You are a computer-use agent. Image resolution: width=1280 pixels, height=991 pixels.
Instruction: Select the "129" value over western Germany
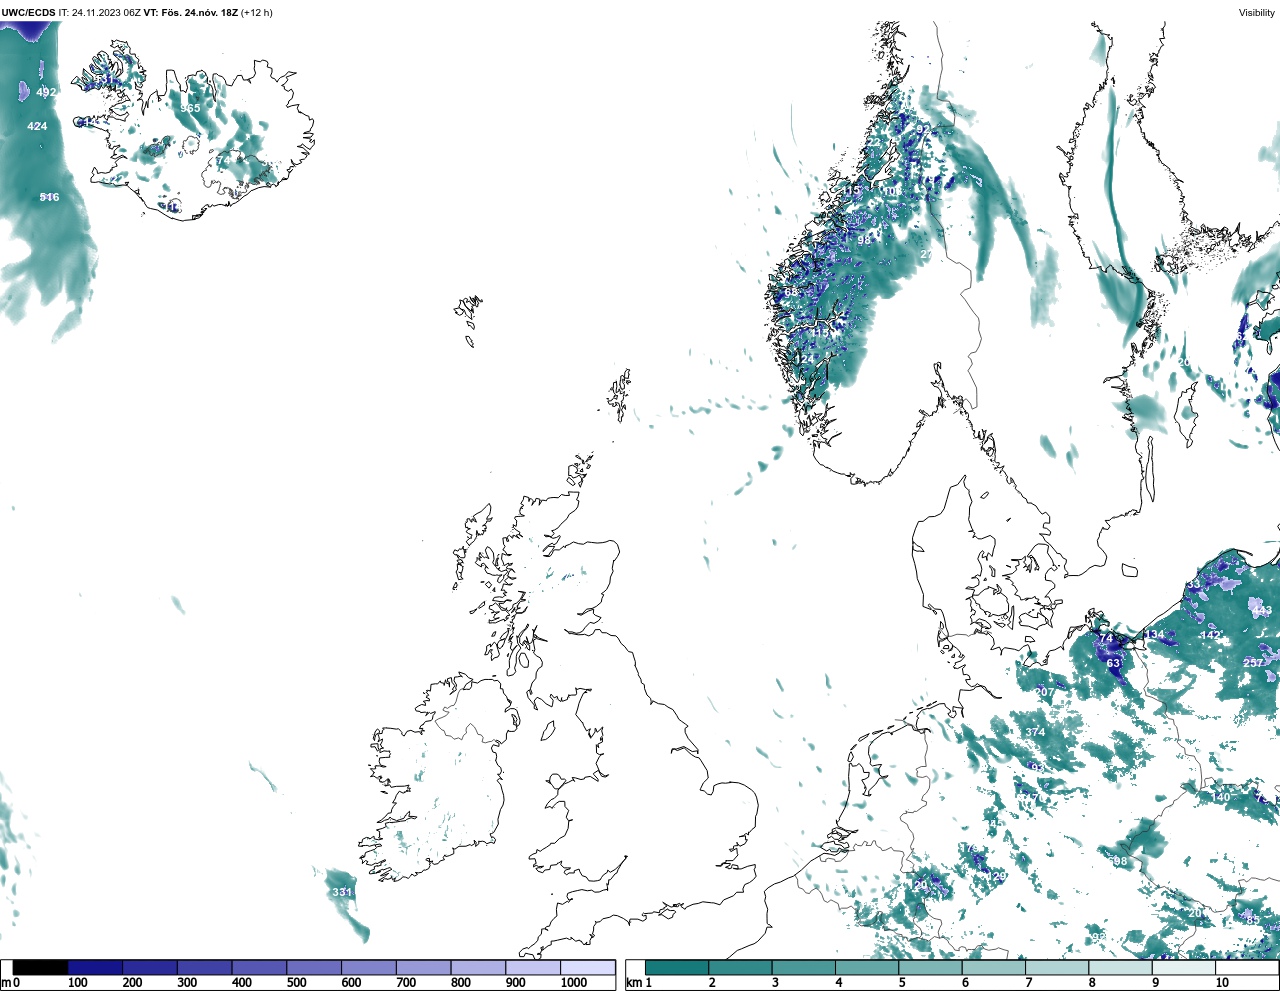[997, 876]
